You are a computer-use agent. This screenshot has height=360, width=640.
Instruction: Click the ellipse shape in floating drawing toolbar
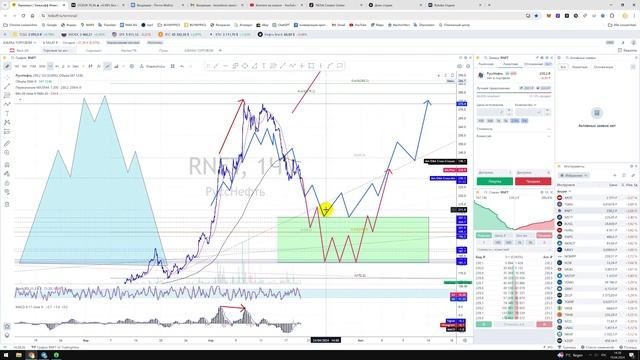point(245,66)
